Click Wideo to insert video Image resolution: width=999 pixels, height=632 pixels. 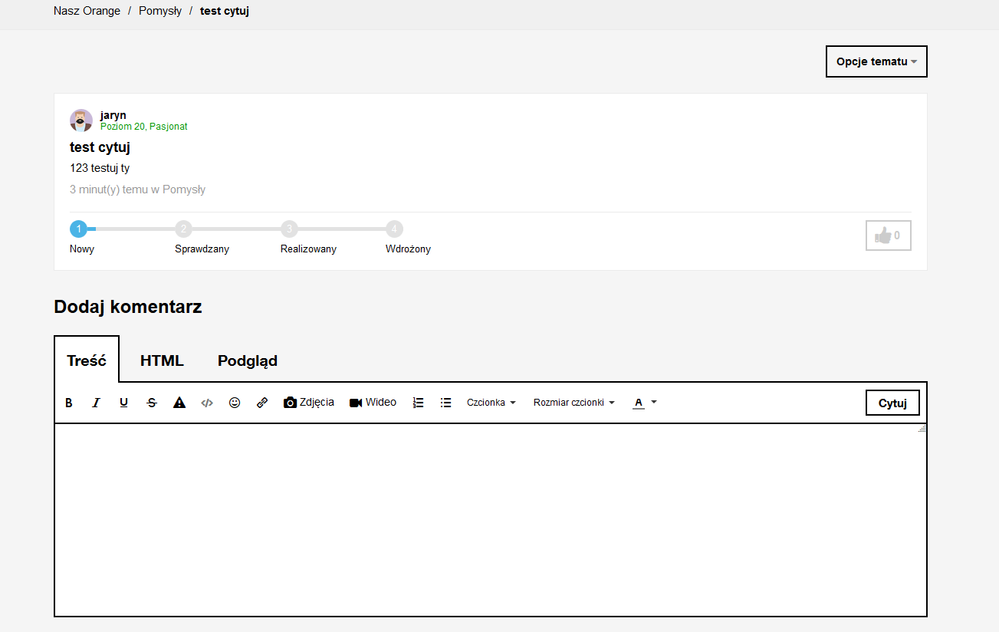click(x=373, y=403)
